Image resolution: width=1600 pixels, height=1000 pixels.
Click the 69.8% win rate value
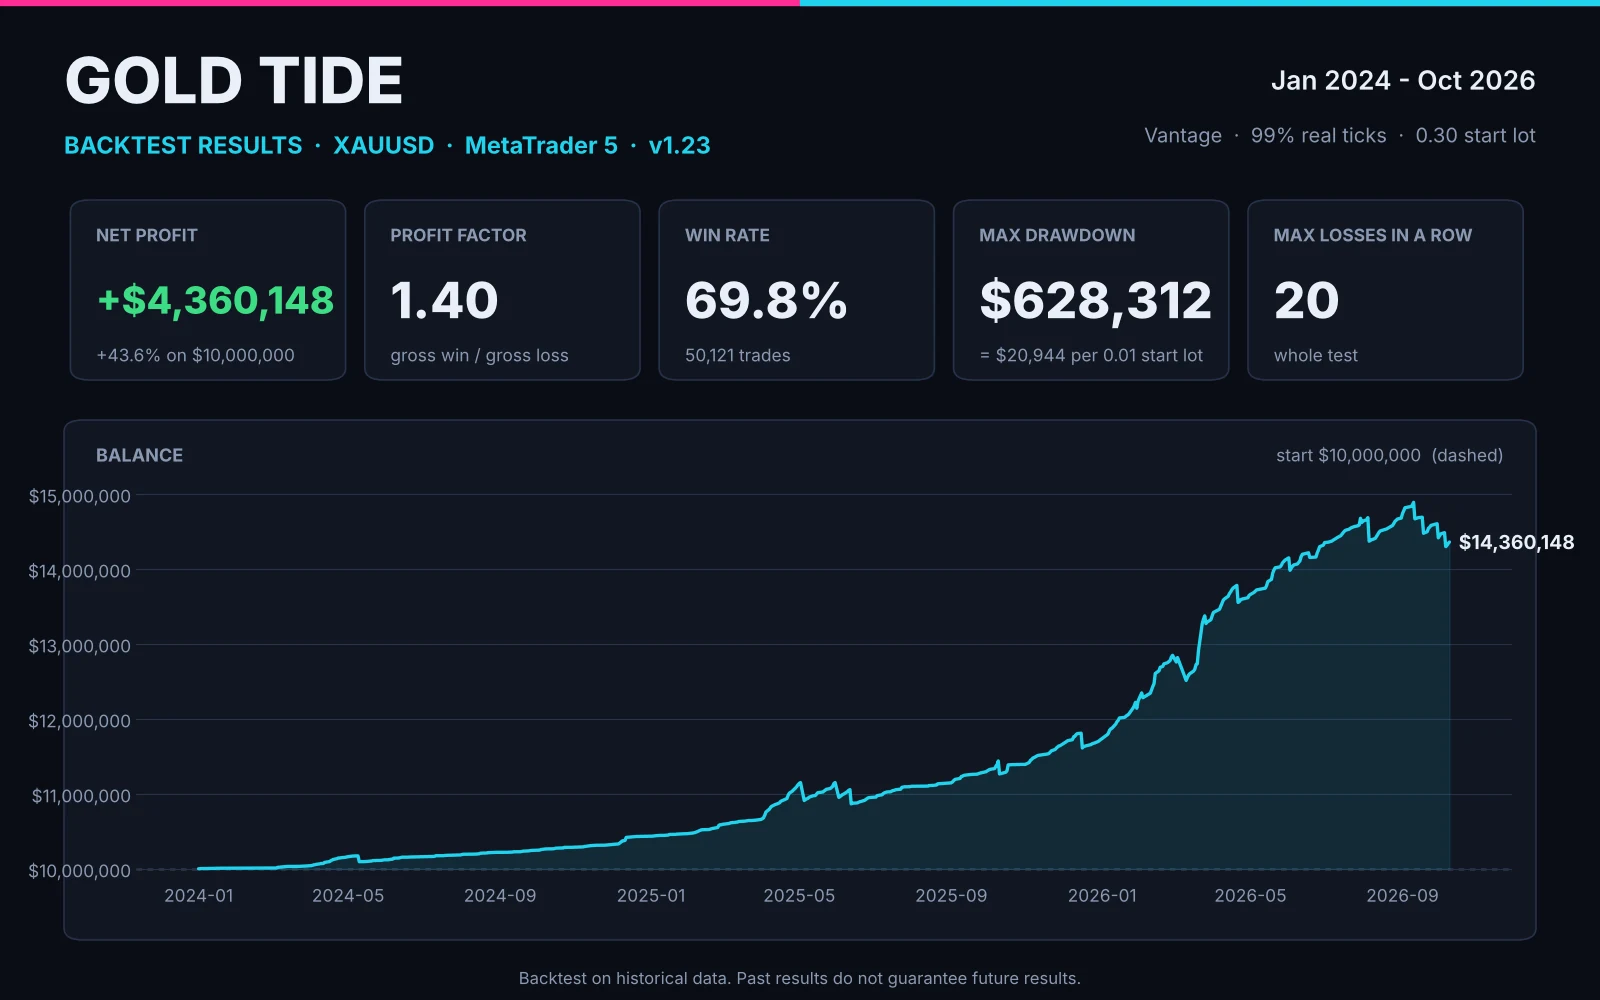[766, 300]
